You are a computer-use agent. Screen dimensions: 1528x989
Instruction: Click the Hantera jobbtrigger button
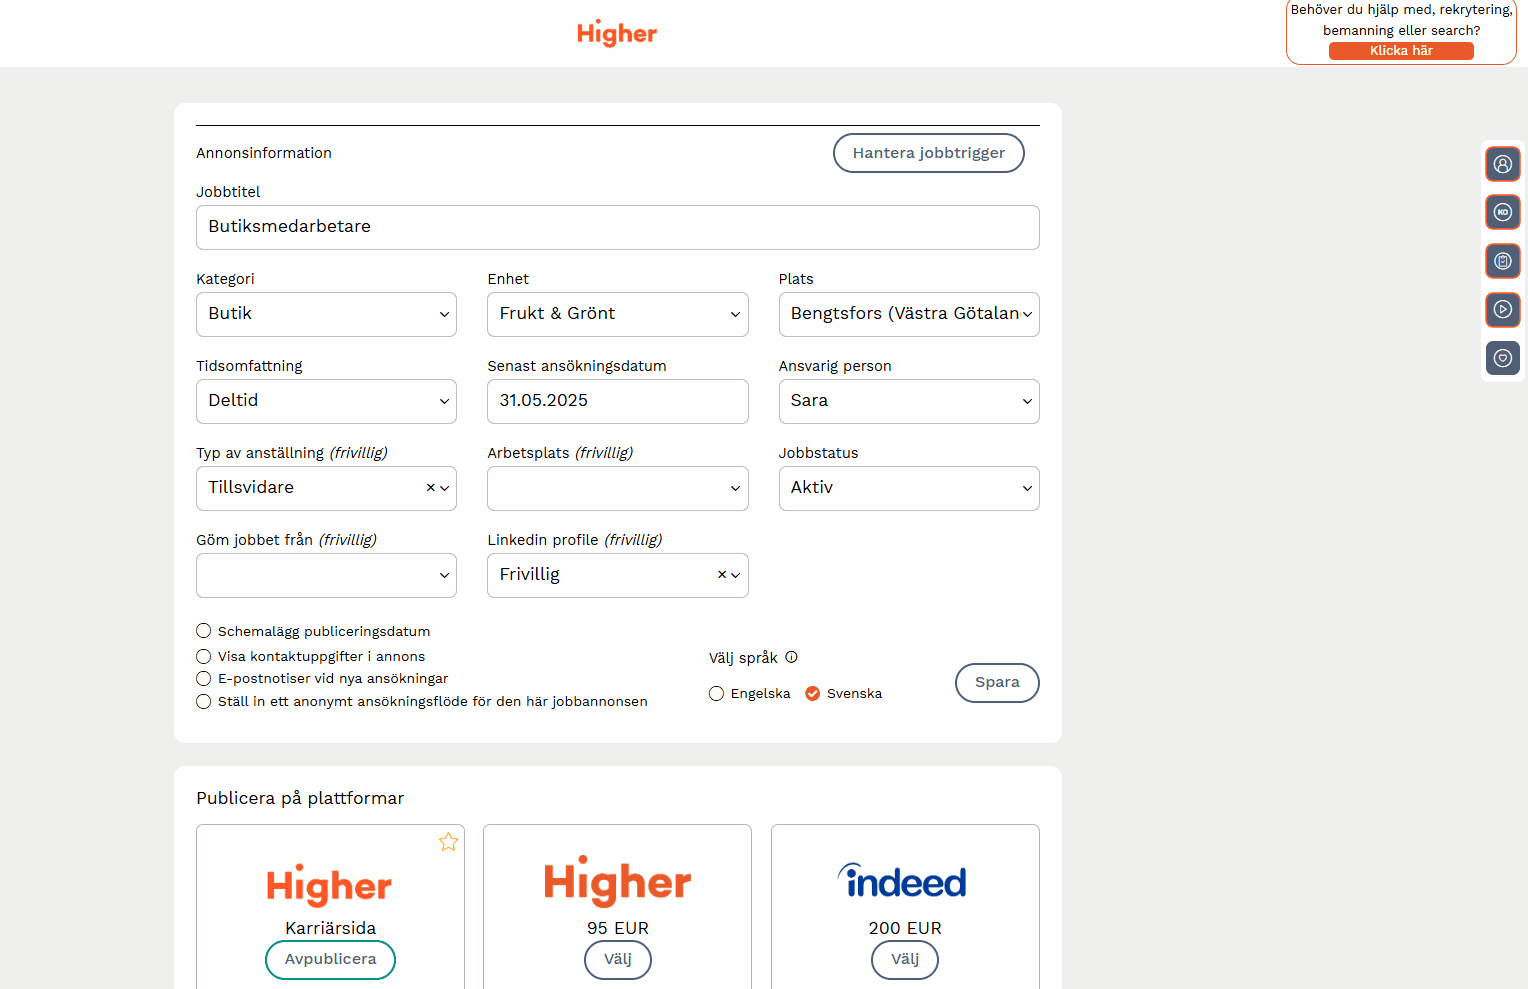[928, 153]
